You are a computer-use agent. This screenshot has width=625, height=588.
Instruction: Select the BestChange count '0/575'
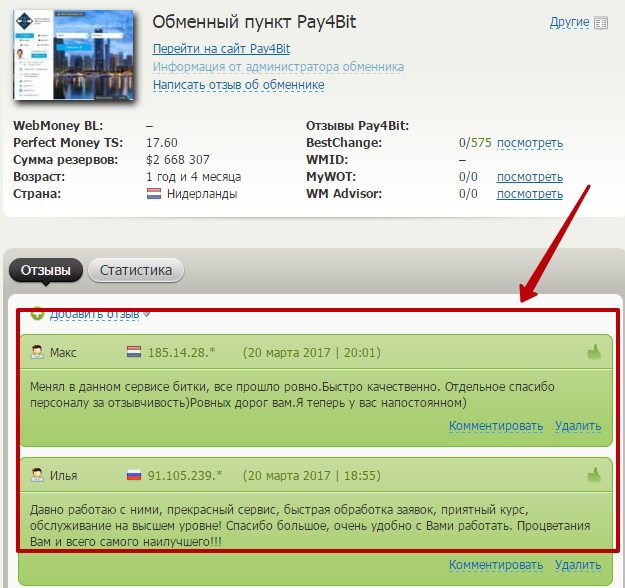pos(475,143)
